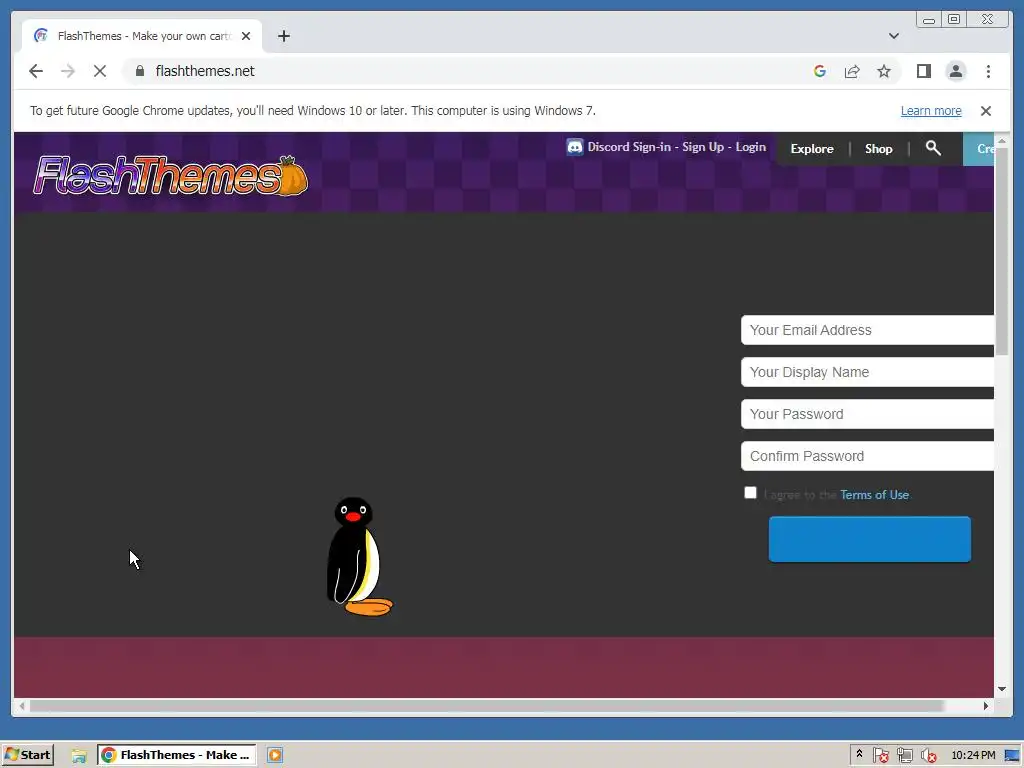The height and width of the screenshot is (768, 1024).
Task: Go back to the previous page
Action: 36,71
